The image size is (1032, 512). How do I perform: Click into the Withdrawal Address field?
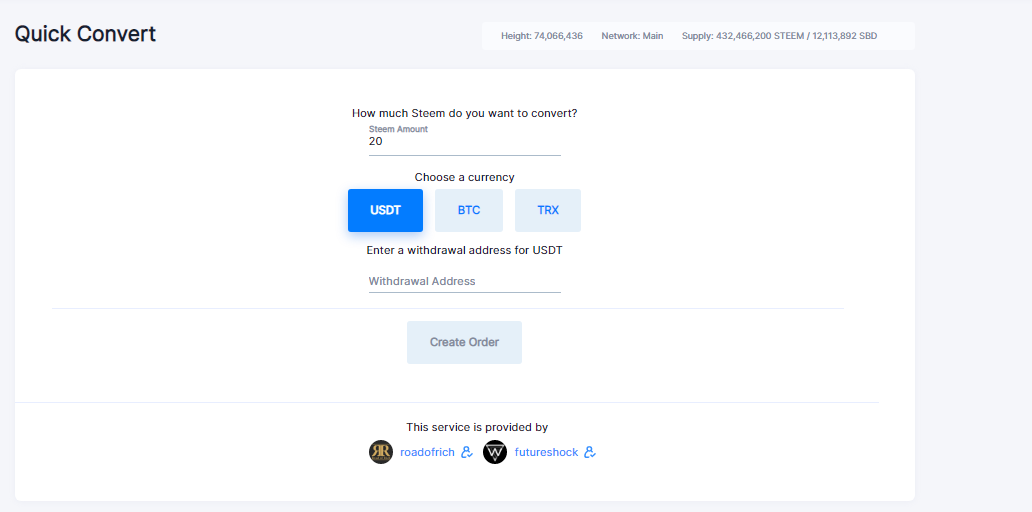[x=465, y=281]
